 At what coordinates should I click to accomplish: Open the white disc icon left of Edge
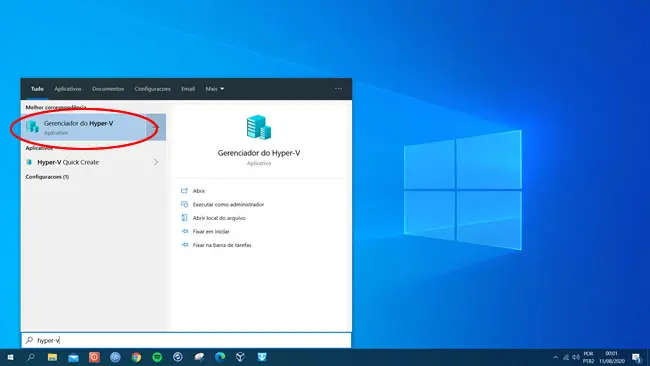199,357
